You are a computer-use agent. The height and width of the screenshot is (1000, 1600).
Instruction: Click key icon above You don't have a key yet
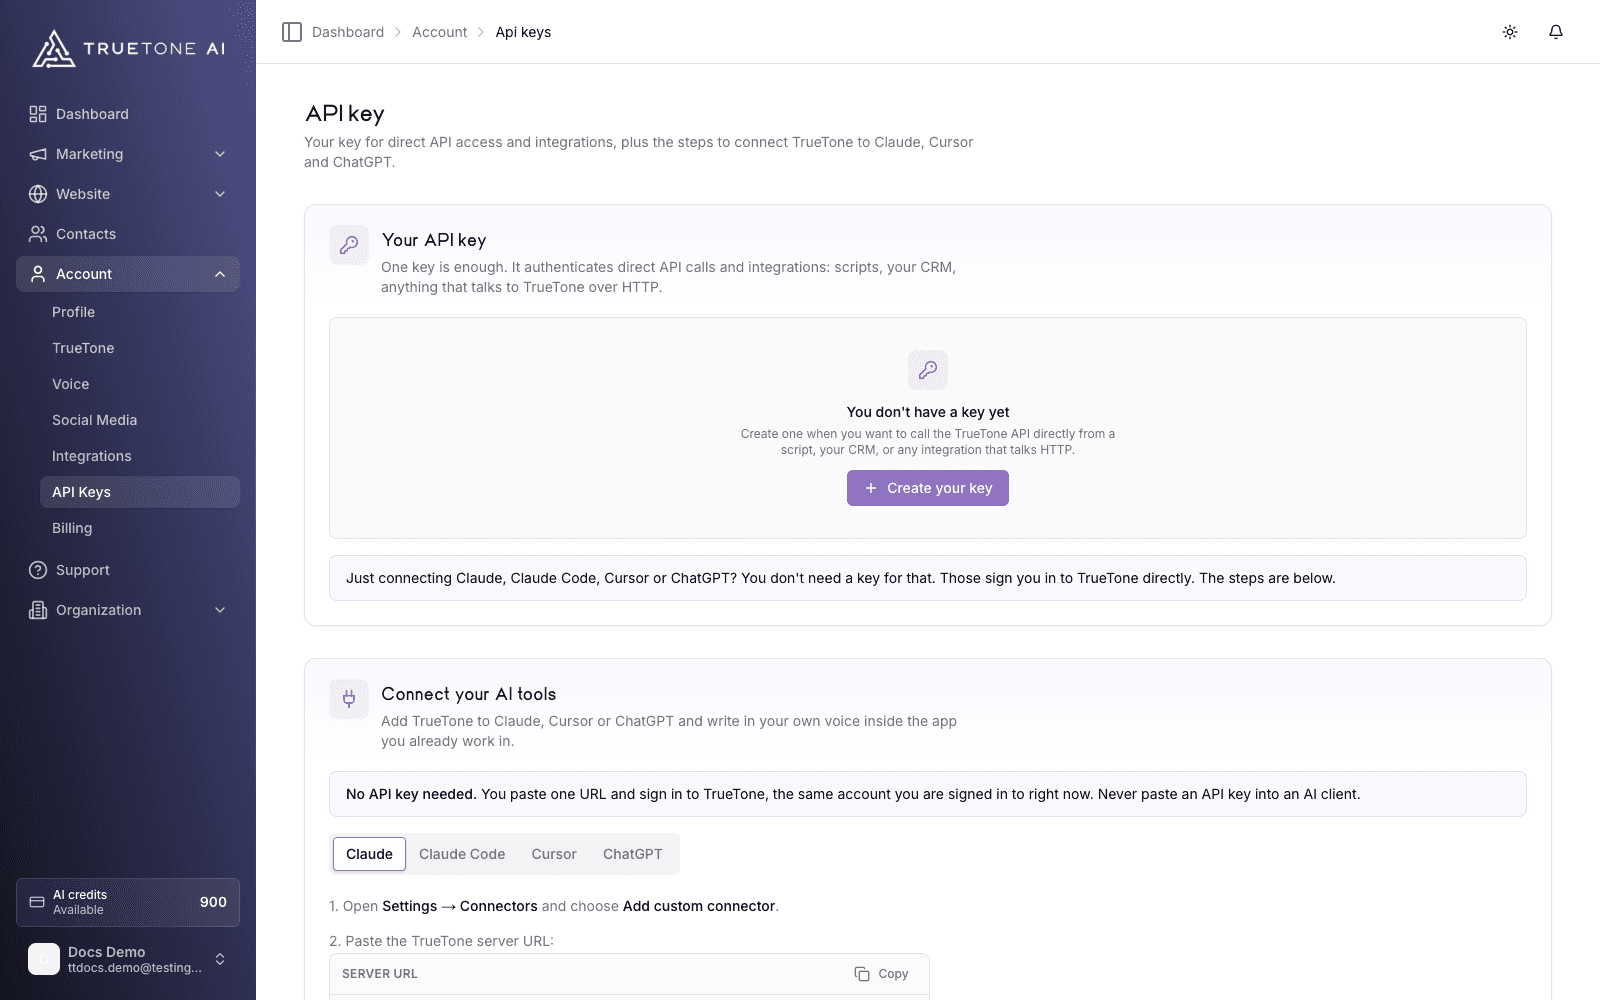coord(928,370)
